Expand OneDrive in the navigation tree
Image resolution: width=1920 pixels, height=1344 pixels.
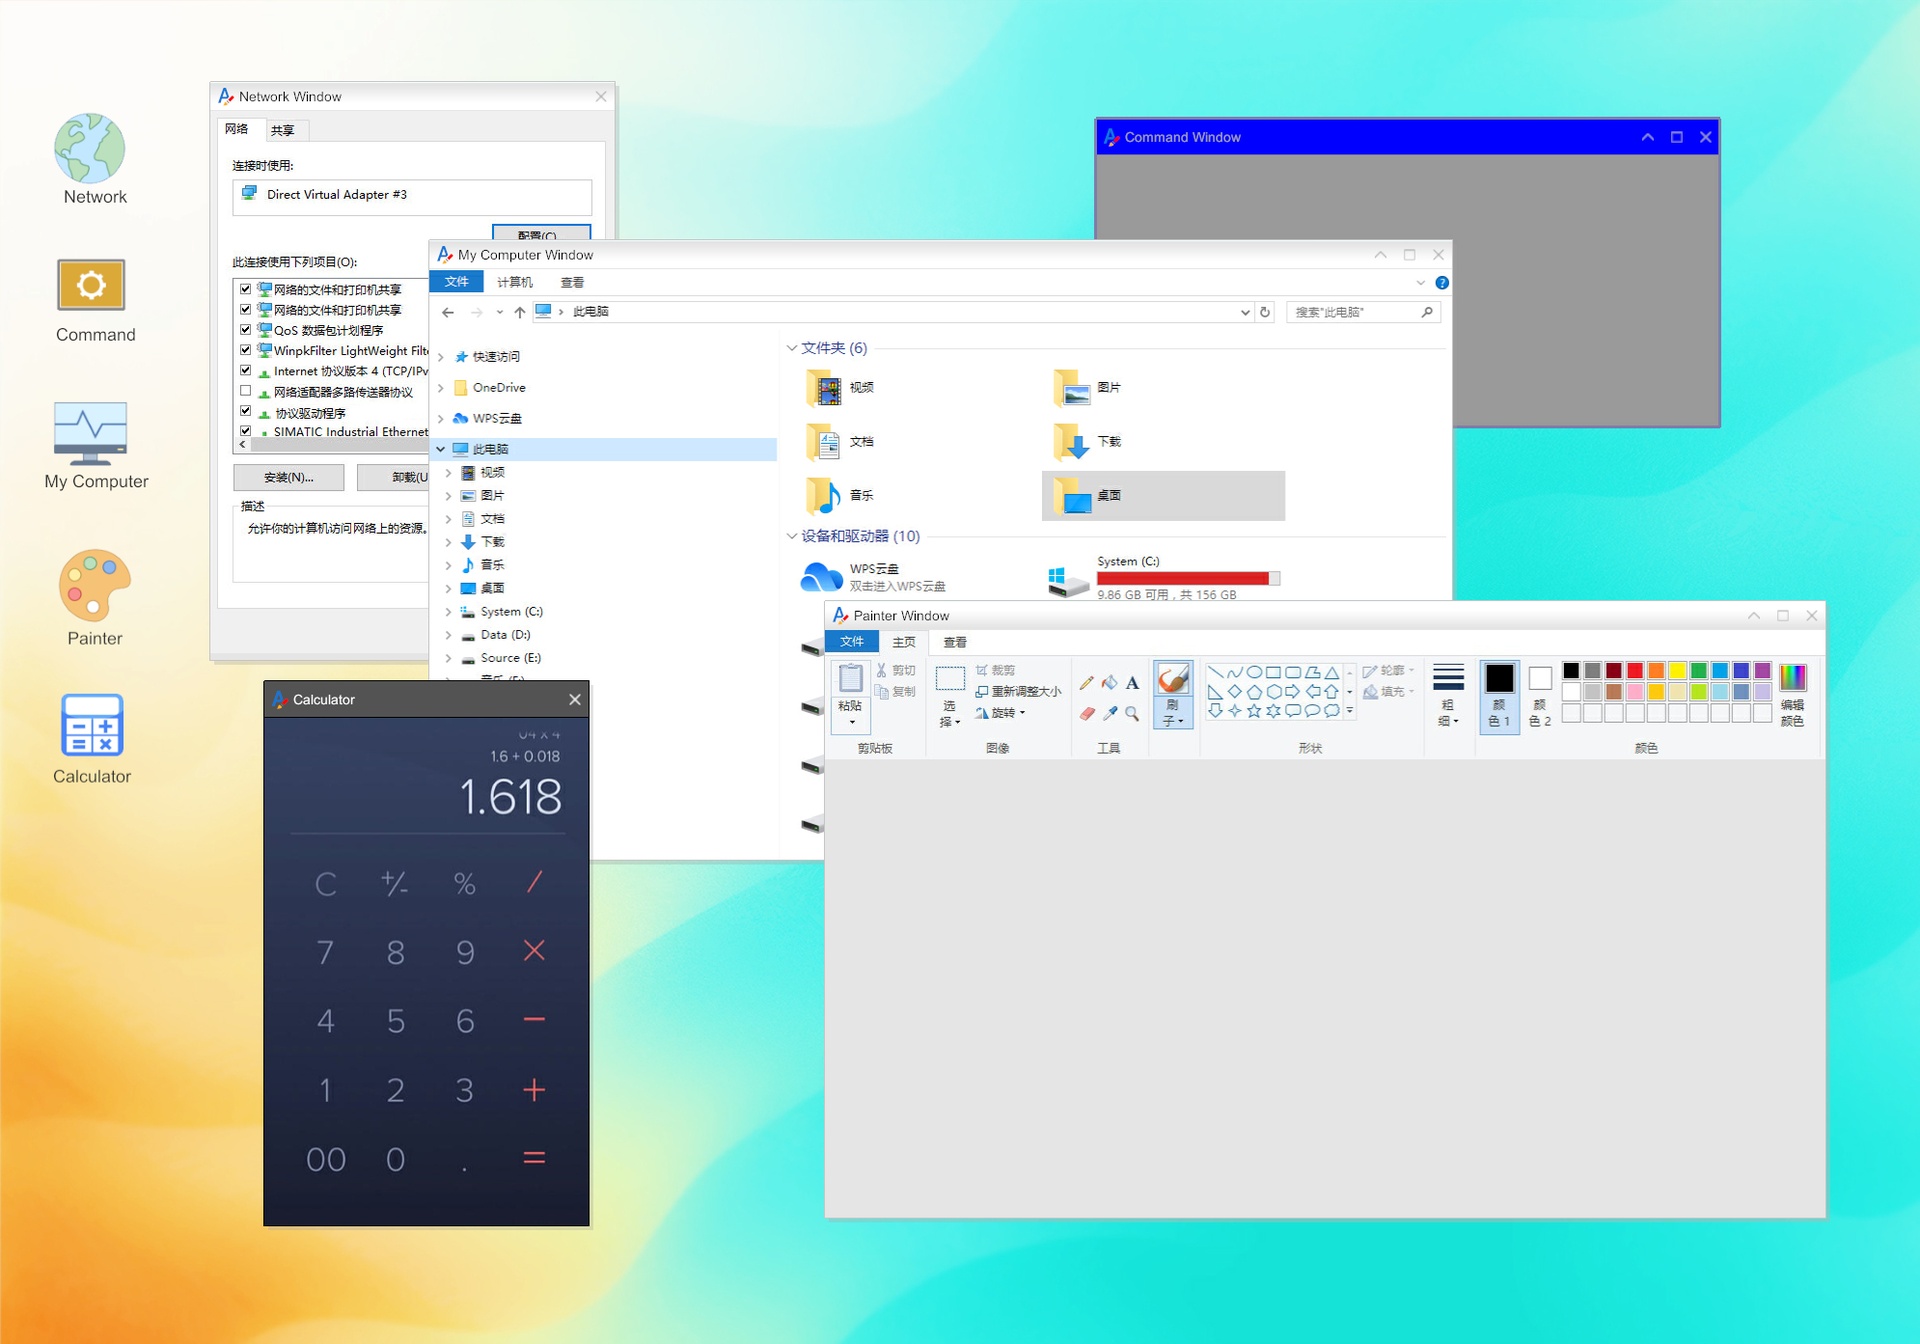441,388
